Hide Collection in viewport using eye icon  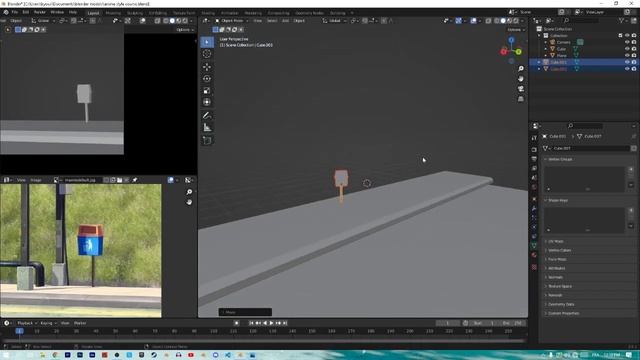click(x=627, y=36)
